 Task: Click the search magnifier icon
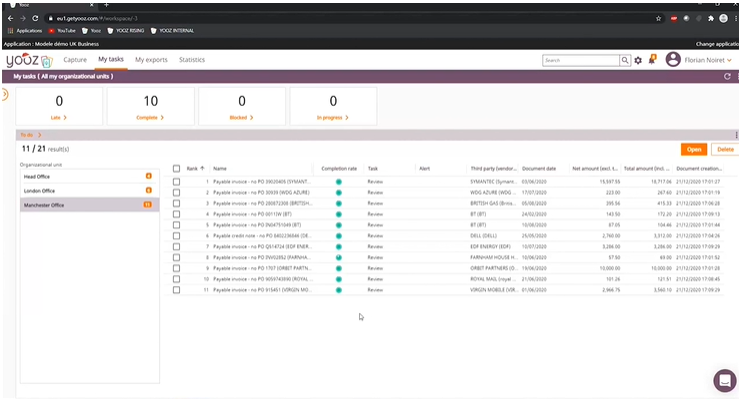click(625, 60)
